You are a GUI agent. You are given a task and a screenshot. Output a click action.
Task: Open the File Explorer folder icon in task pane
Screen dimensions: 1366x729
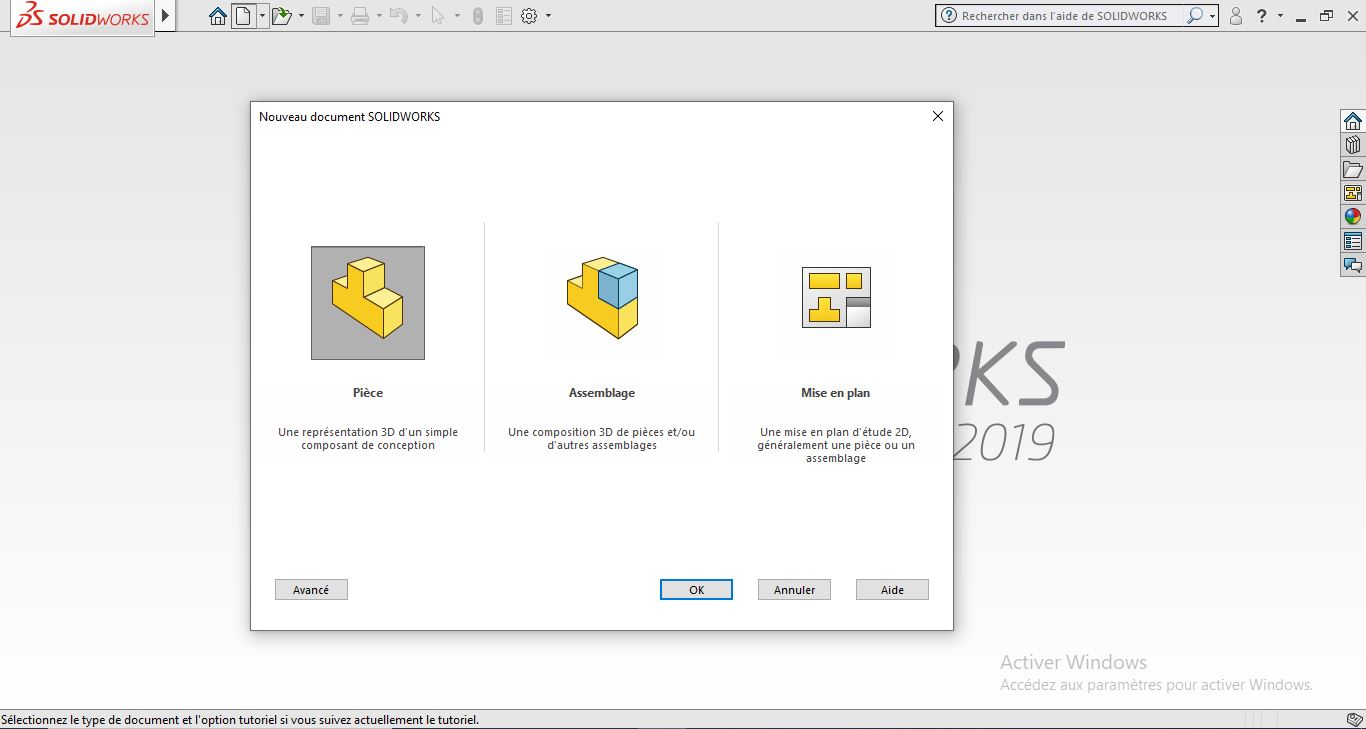point(1353,169)
